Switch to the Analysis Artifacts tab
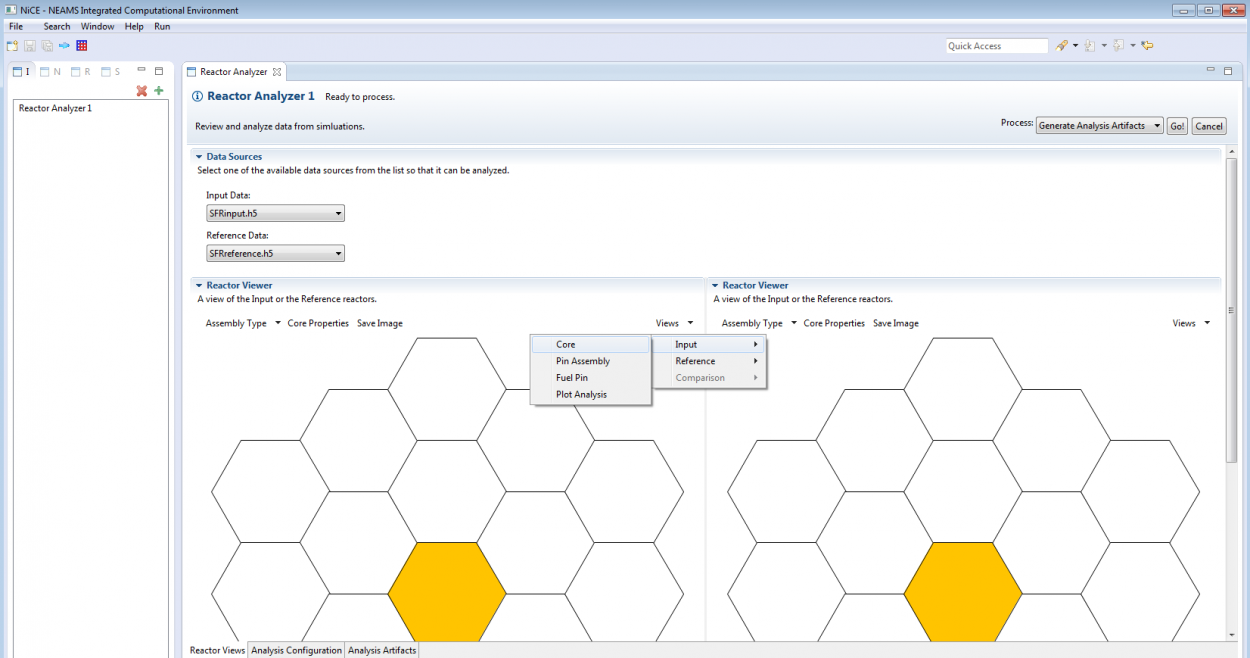The height and width of the screenshot is (658, 1250). [x=382, y=650]
